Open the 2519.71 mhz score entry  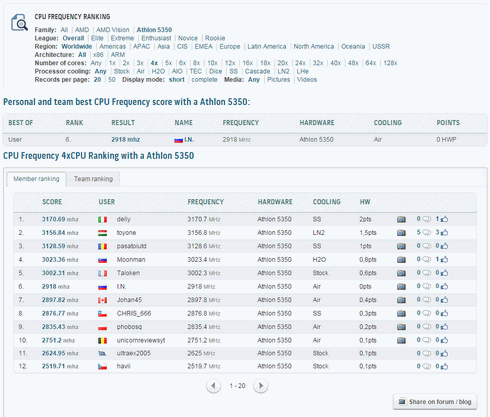tap(60, 366)
